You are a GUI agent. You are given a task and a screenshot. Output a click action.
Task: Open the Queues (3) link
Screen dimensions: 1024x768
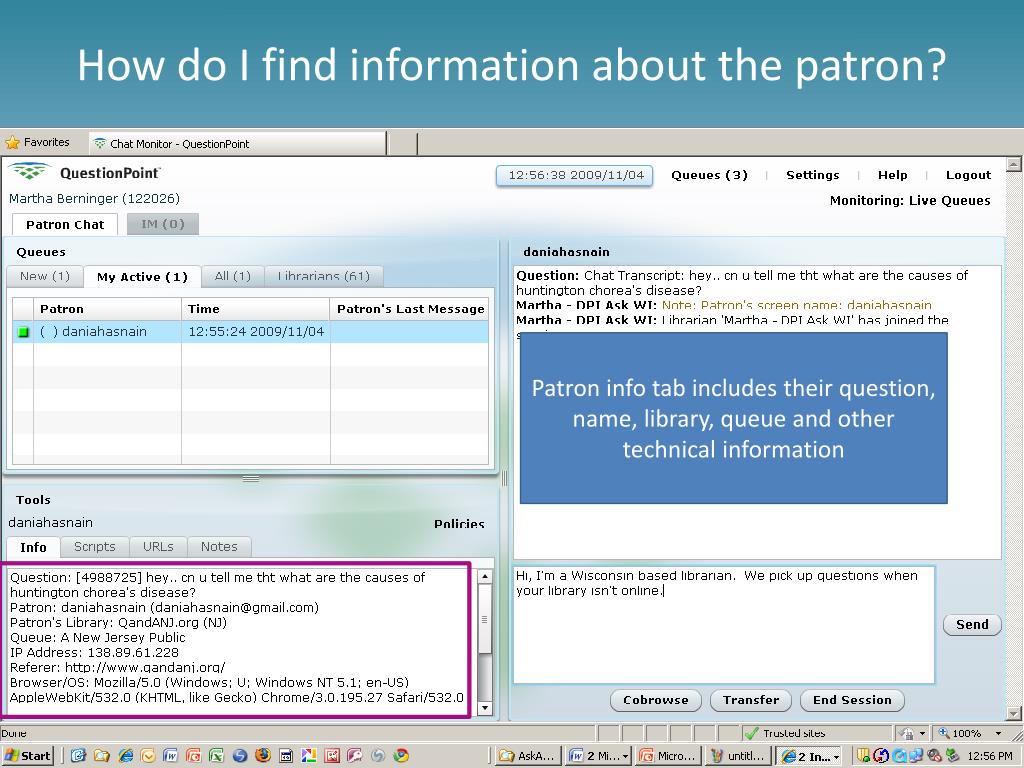point(709,175)
